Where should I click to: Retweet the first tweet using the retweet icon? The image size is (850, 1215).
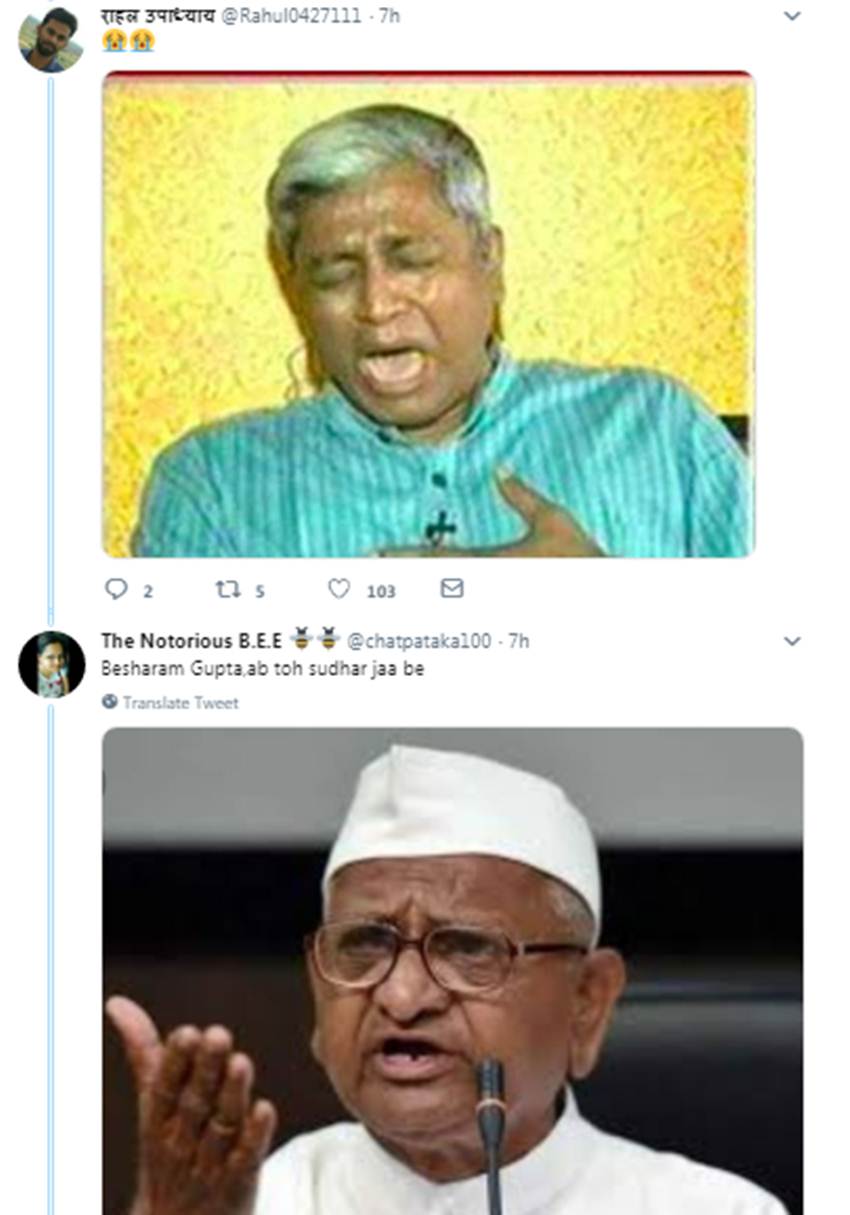point(228,589)
